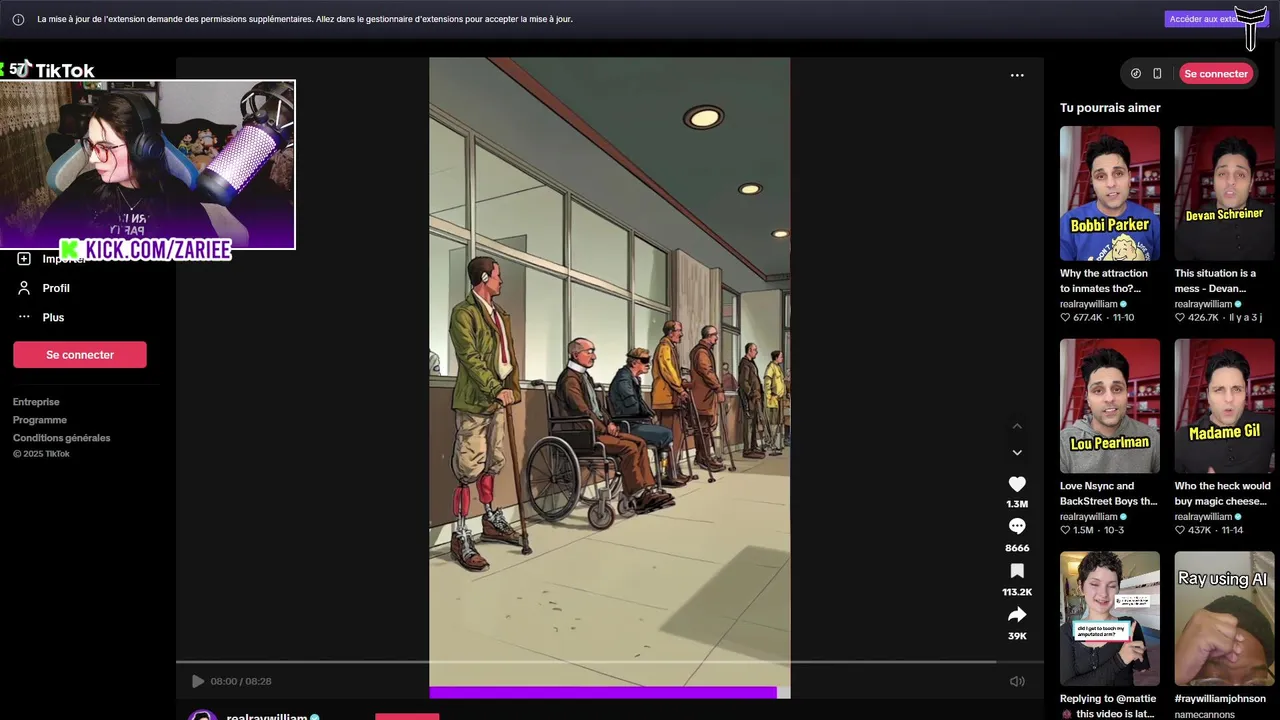Click the sidebar Se connecter button
This screenshot has width=1280, height=720.
tap(80, 355)
